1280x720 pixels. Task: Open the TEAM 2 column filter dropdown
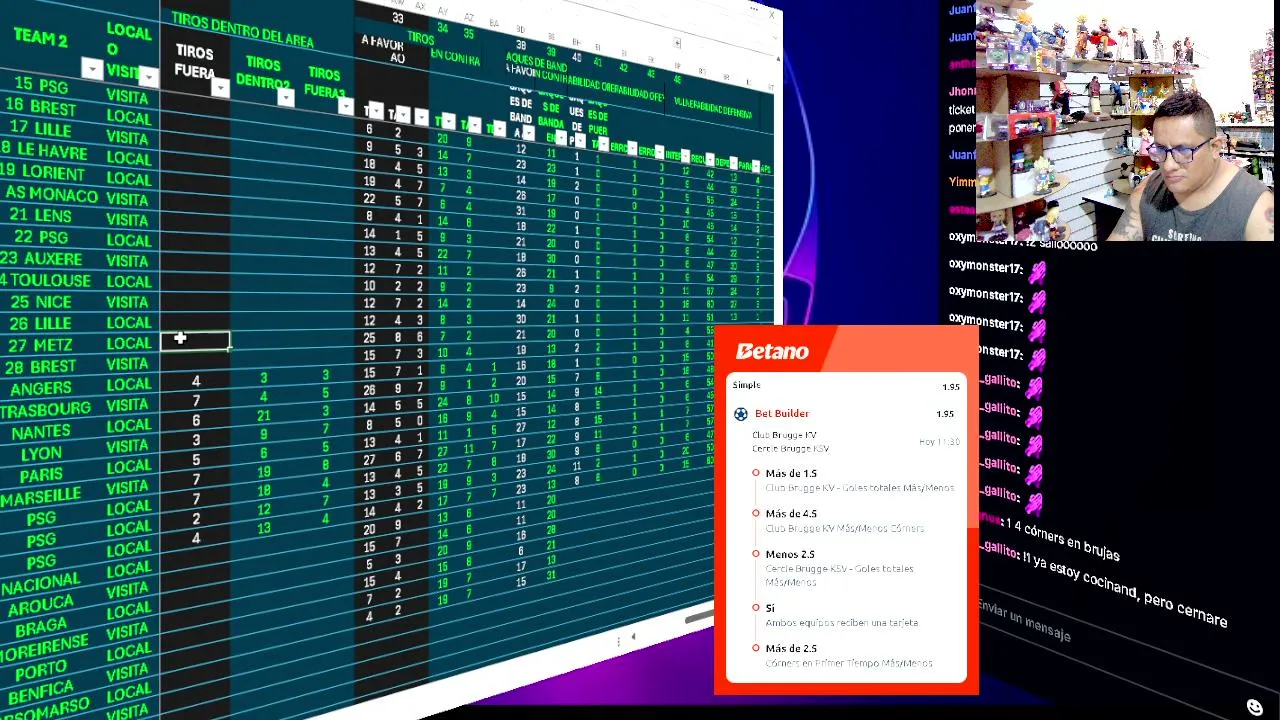pyautogui.click(x=92, y=69)
